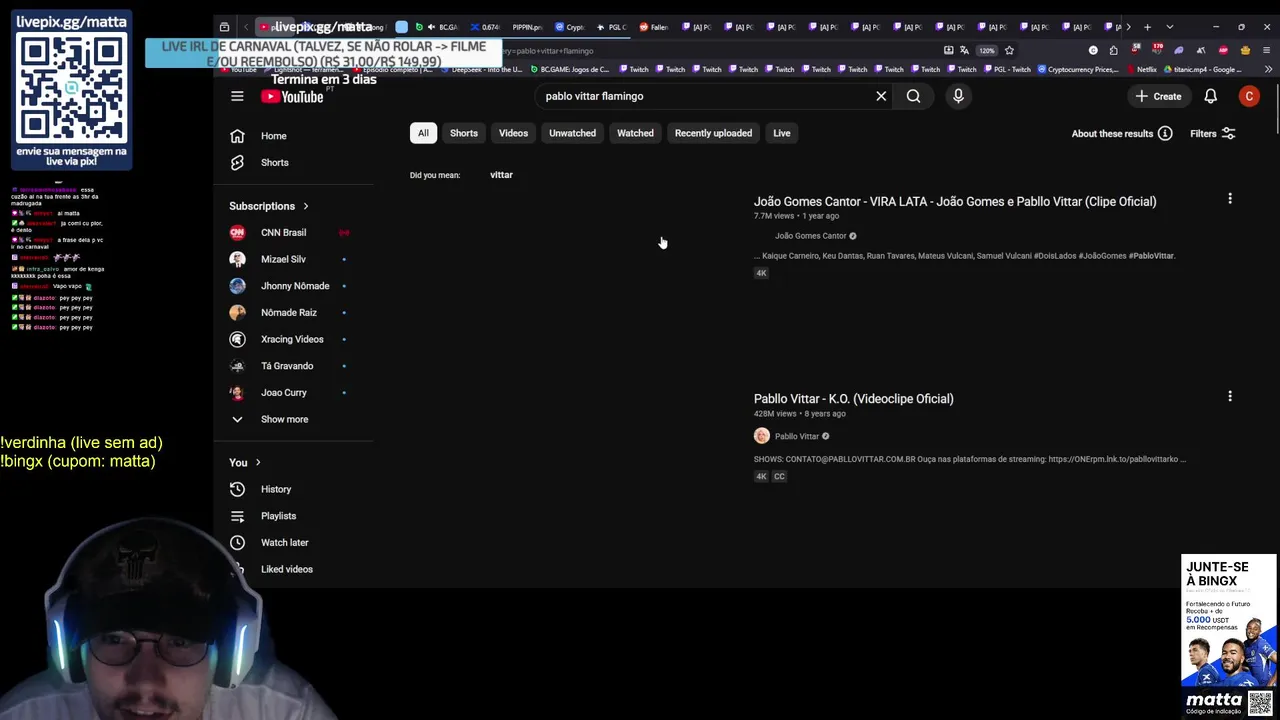
Task: Open the VIRA LATA video title
Action: 955,201
